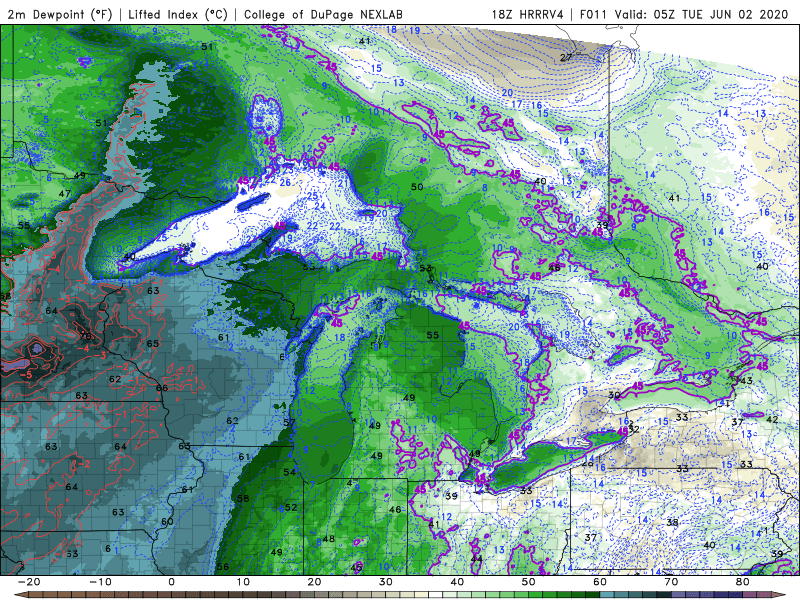Click the black '57' dewpoint value
This screenshot has width=800, height=600.
(x=289, y=422)
